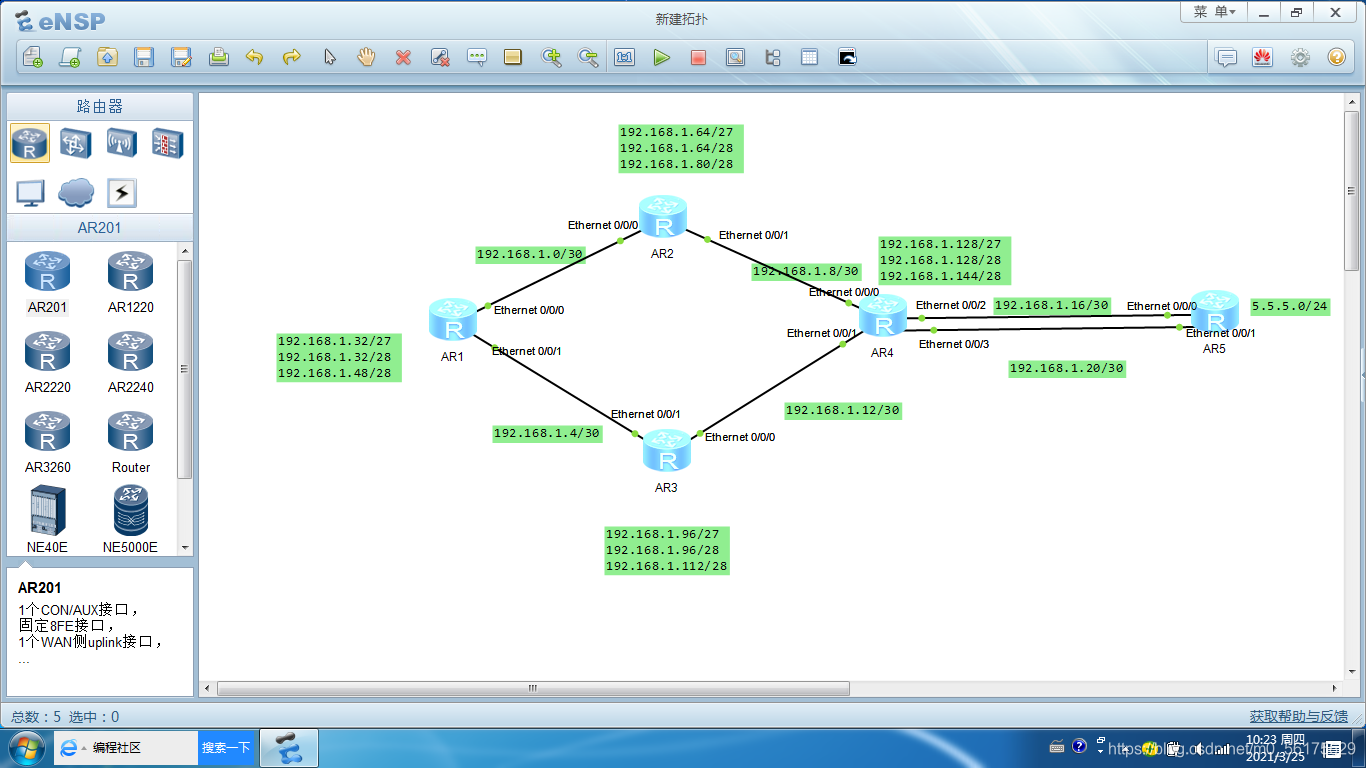
Task: Zoom in on the topology canvas
Action: [x=551, y=57]
